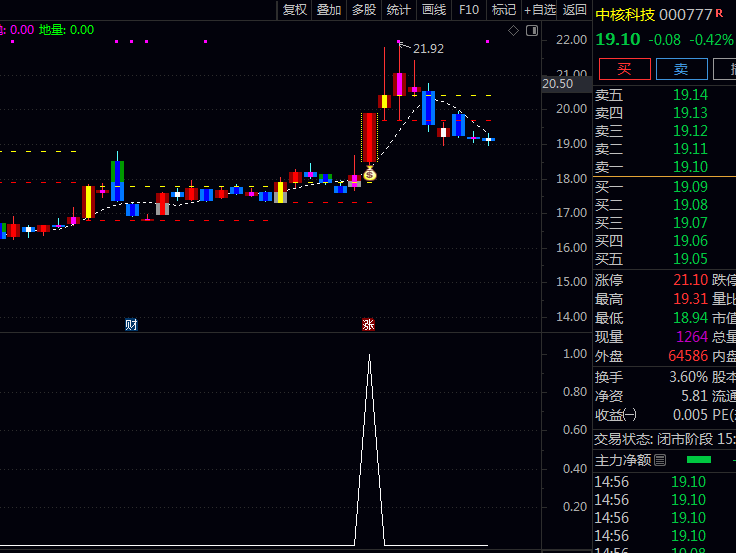This screenshot has height=553, width=736.
Task: Select the 买二 price 19.08
Action: pos(690,205)
